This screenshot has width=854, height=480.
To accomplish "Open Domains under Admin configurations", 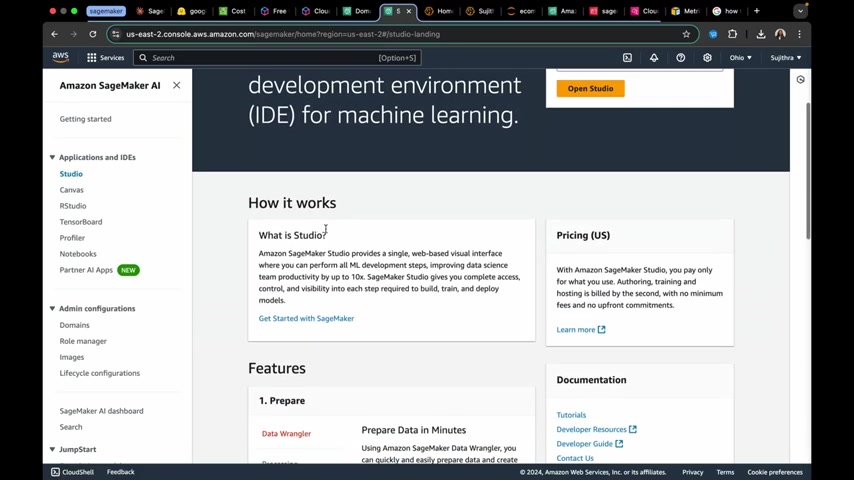I will coord(75,325).
